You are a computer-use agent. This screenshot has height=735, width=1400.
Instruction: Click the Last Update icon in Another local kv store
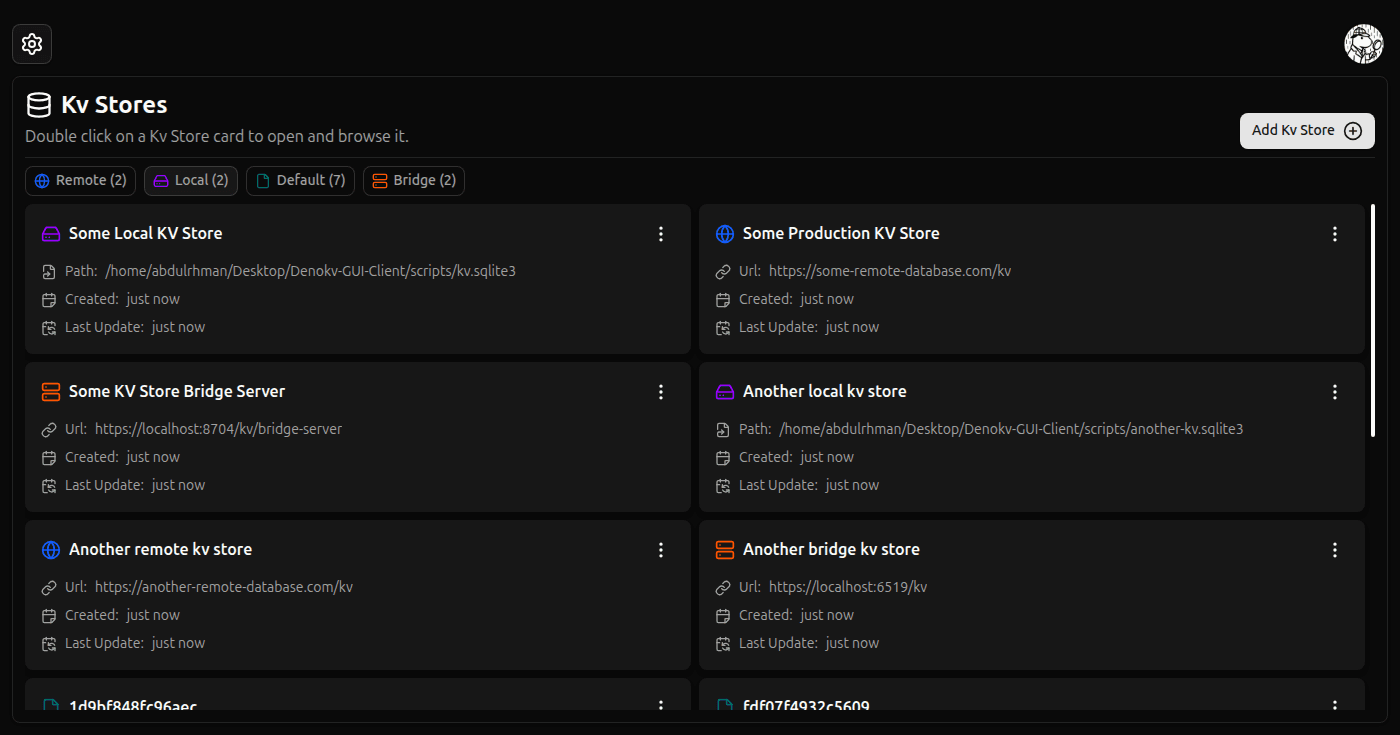tap(723, 485)
